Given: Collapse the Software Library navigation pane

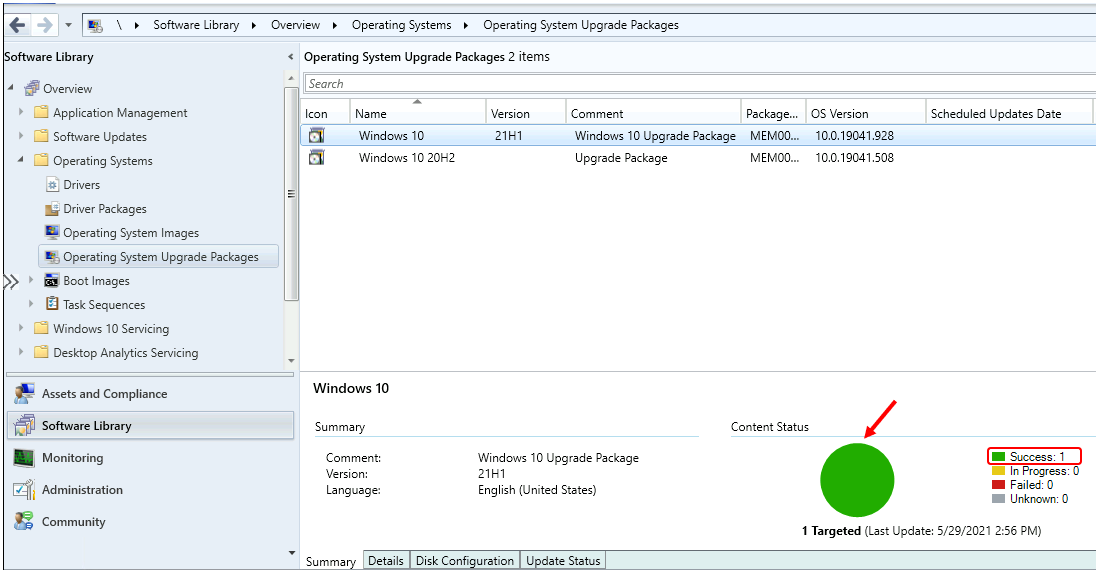Looking at the screenshot, I should coord(290,57).
